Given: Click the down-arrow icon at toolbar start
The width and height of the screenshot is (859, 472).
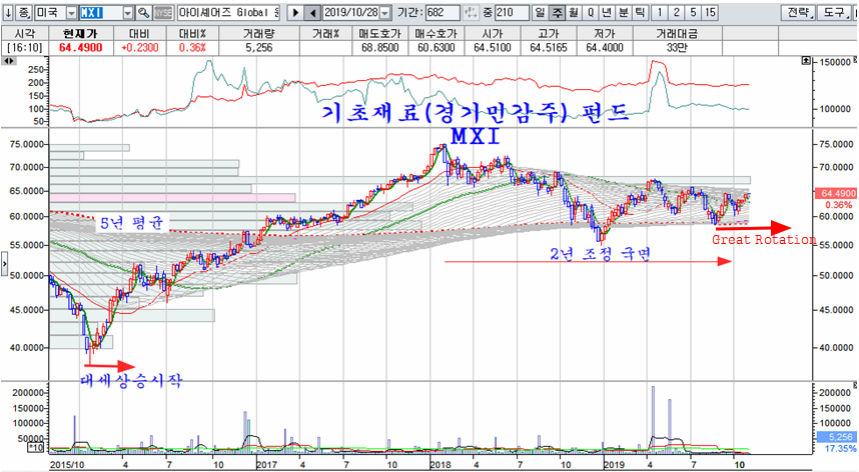Looking at the screenshot, I should coord(8,13).
